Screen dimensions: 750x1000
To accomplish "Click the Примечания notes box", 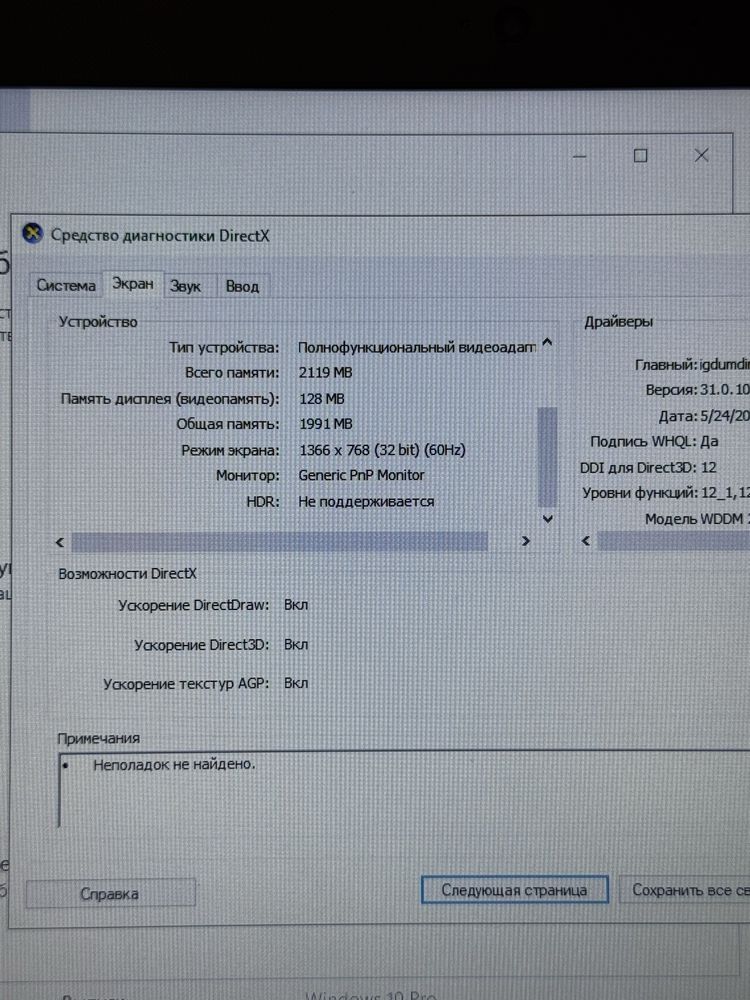I will coord(404,790).
